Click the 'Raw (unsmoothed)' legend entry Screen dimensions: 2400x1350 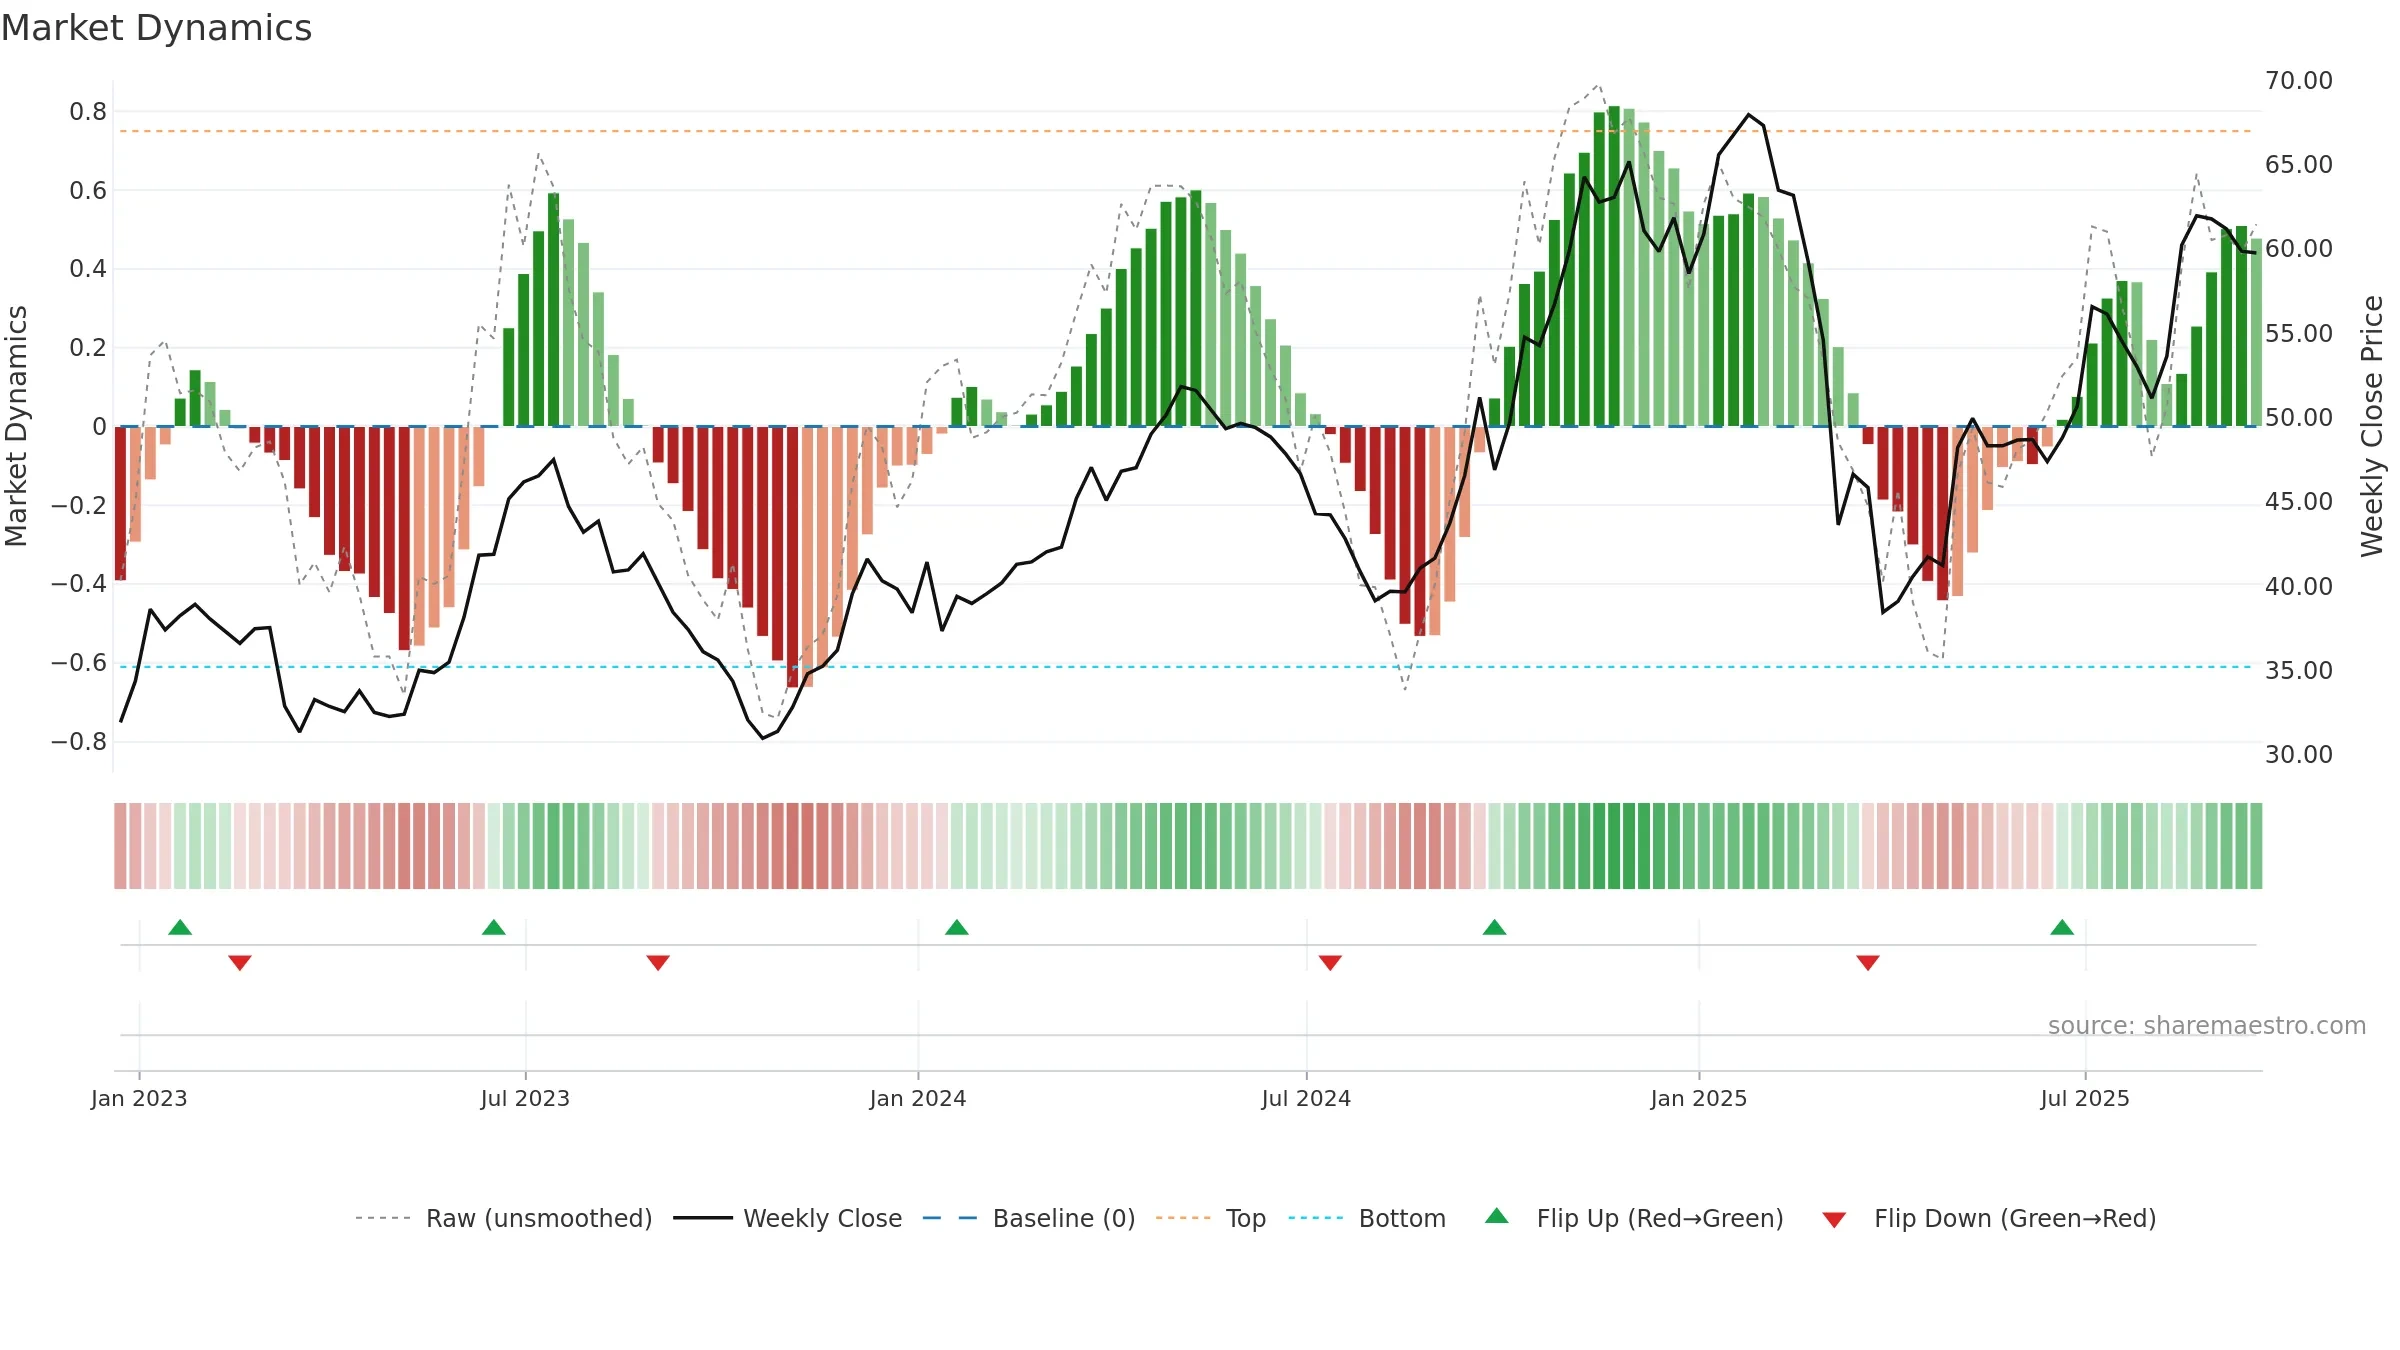[504, 1218]
